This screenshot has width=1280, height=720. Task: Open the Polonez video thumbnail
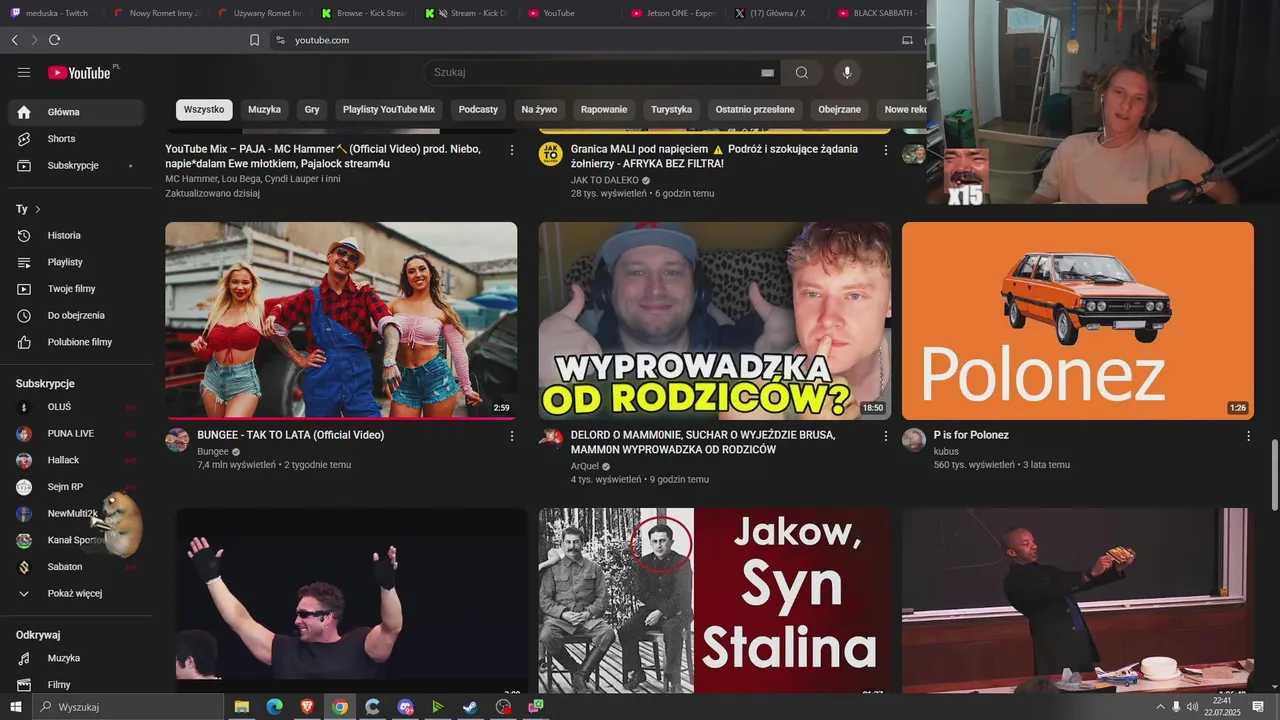coord(1078,321)
